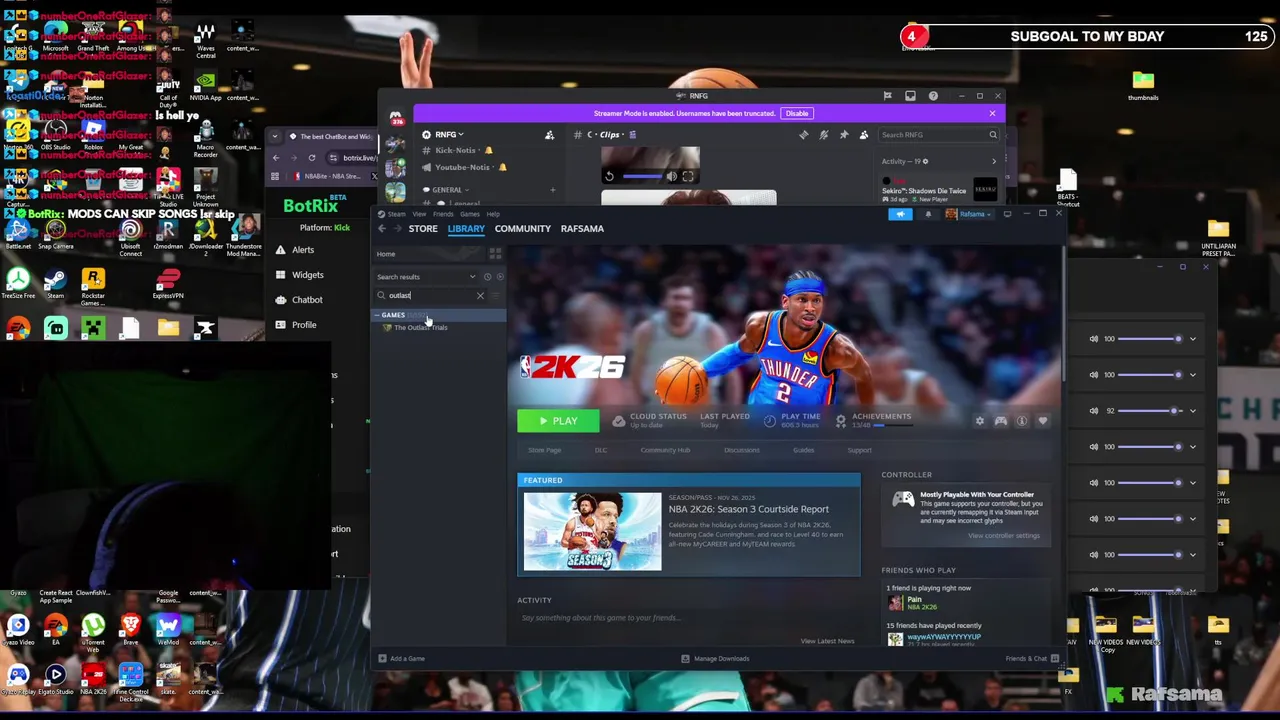Open Discord notification settings icon
This screenshot has height=720, width=1280.
click(x=824, y=135)
